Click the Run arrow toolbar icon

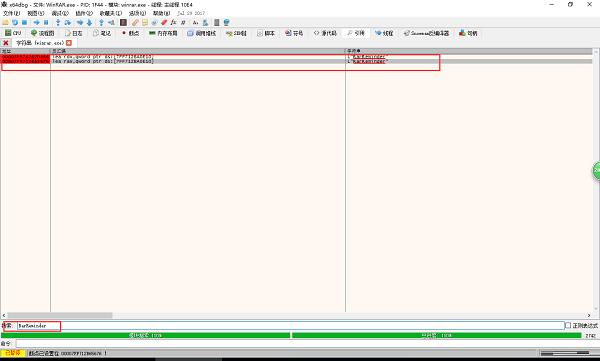tap(36, 23)
